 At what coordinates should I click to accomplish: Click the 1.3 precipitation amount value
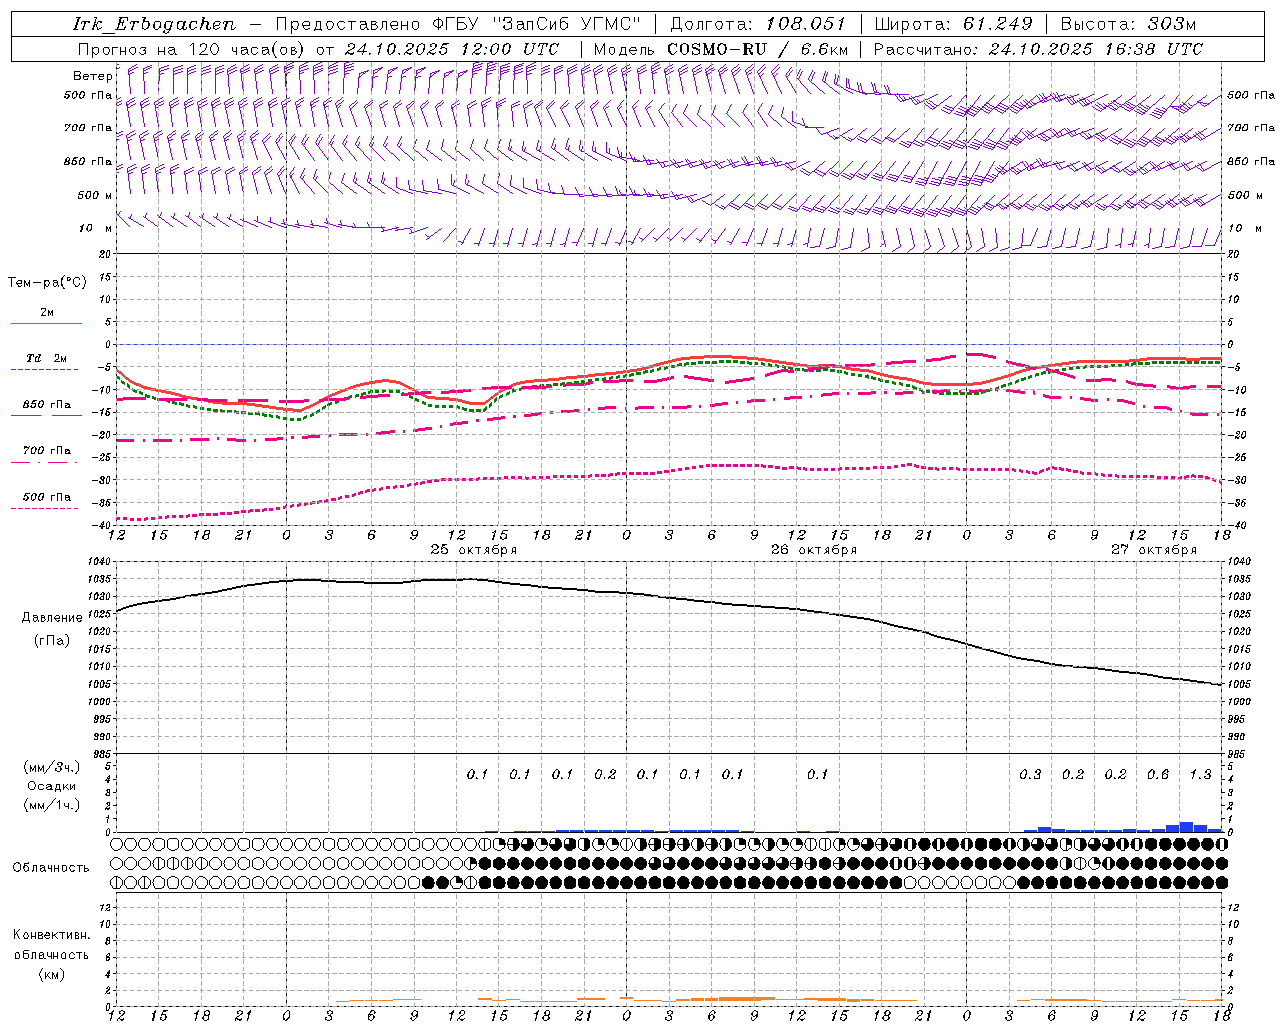point(1200,775)
